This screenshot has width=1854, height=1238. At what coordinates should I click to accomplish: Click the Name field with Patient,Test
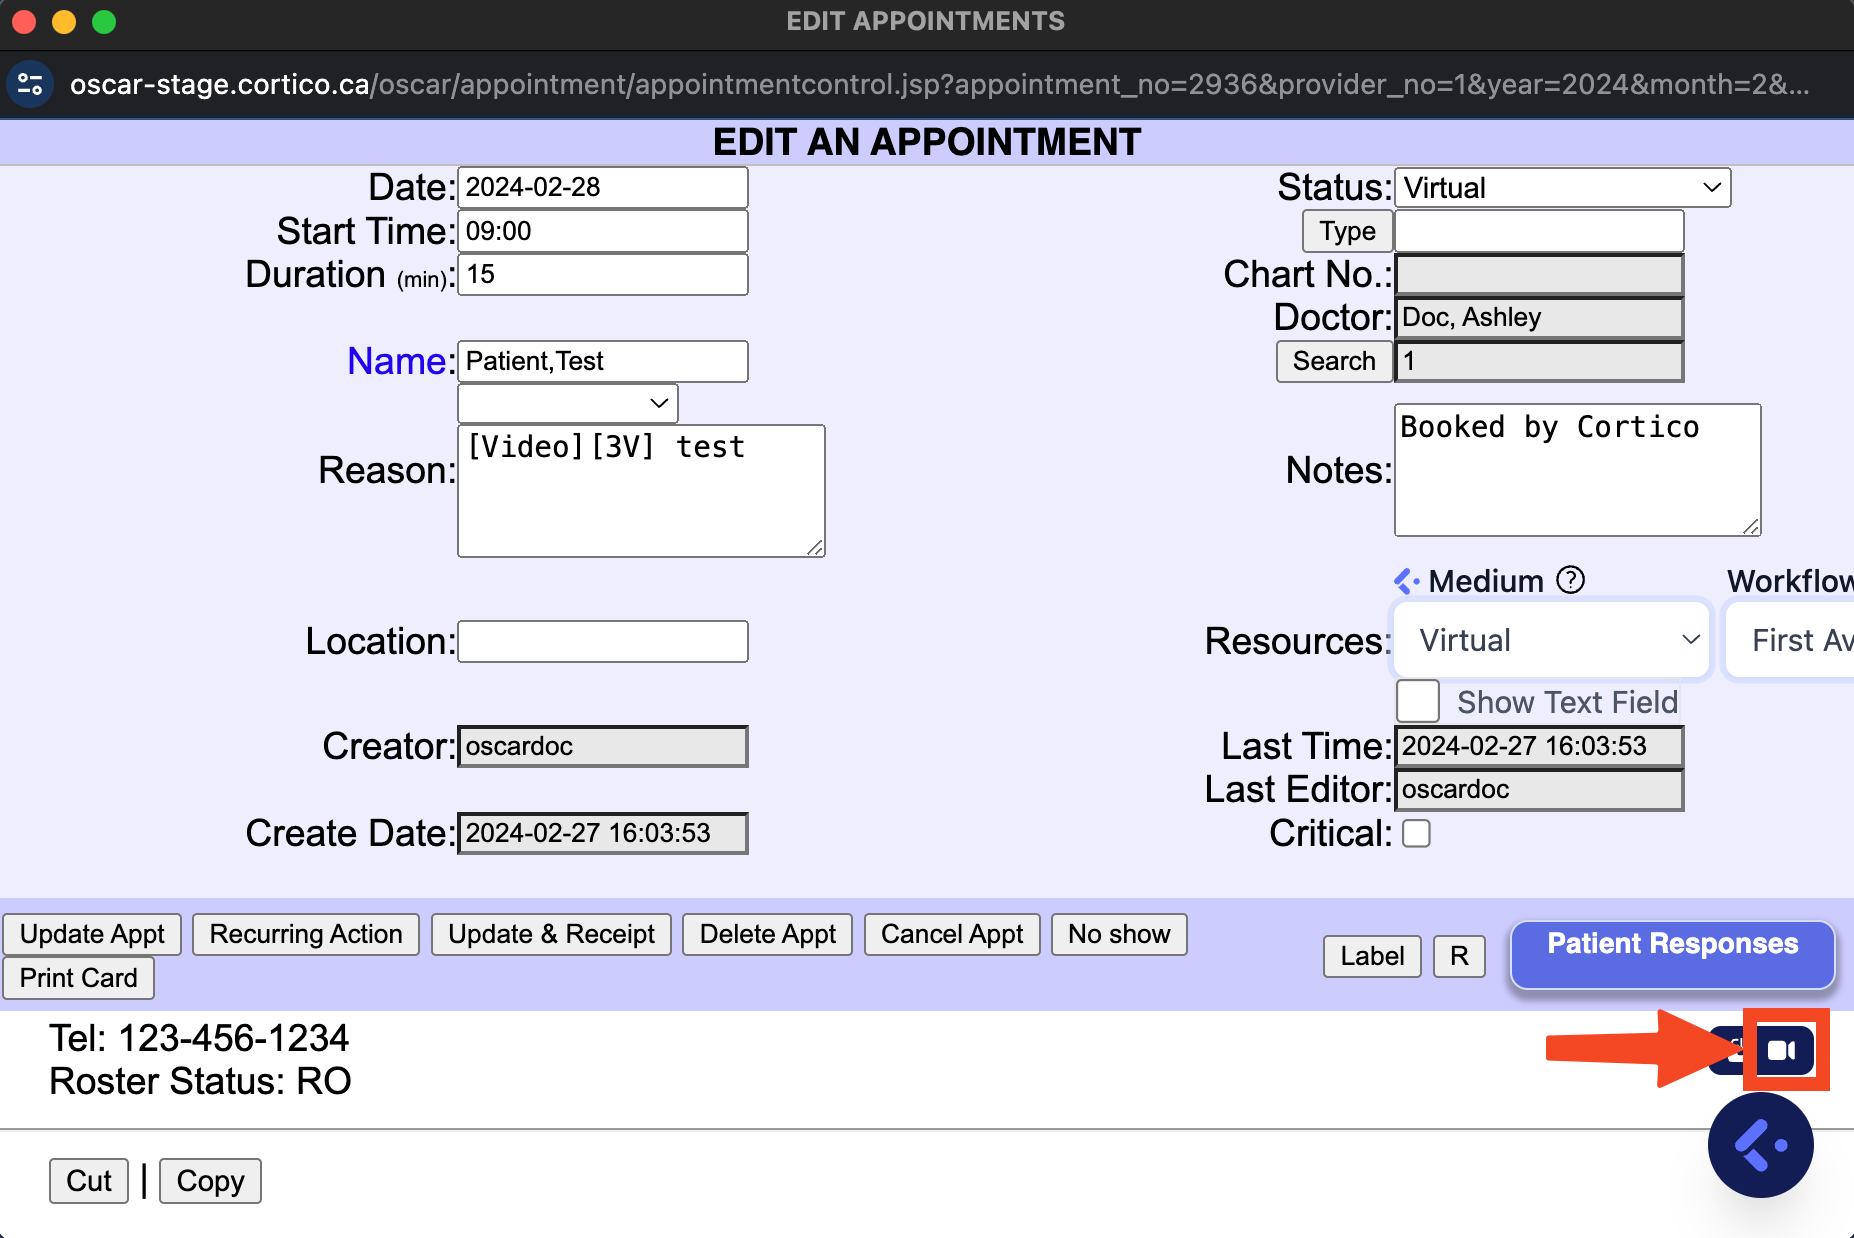pyautogui.click(x=603, y=361)
